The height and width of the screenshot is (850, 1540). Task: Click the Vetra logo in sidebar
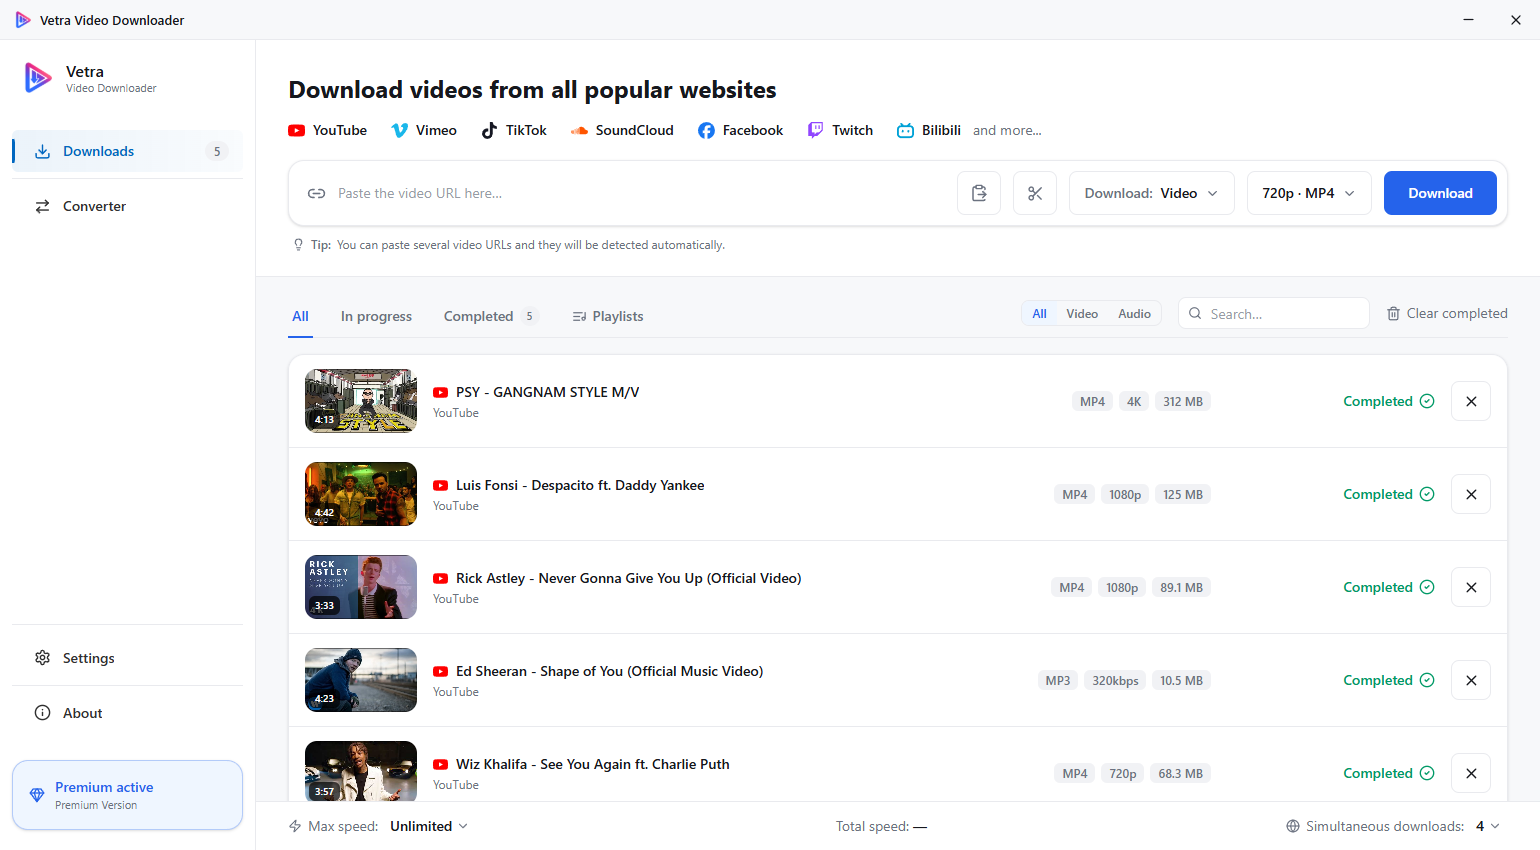[38, 78]
